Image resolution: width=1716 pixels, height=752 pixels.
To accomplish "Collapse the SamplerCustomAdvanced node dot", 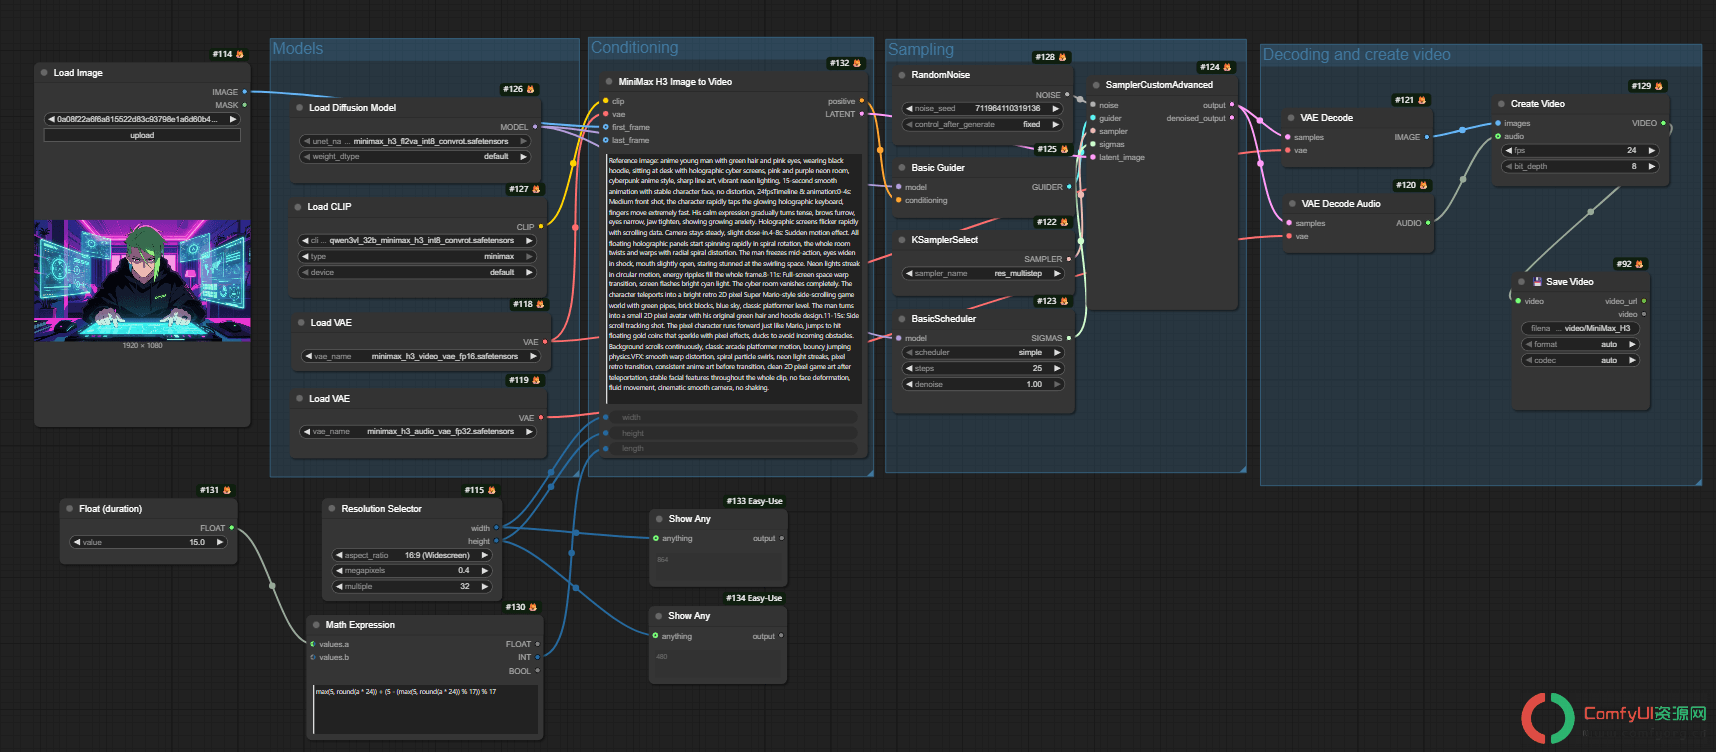I will coord(1096,85).
